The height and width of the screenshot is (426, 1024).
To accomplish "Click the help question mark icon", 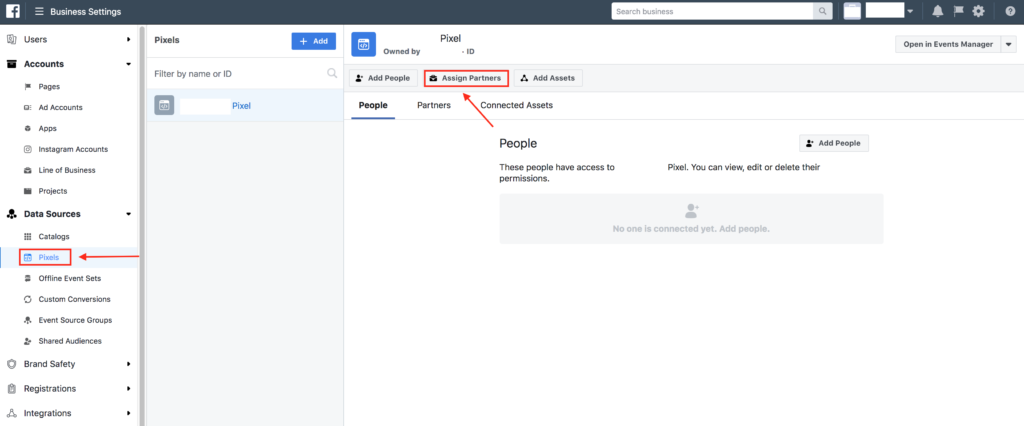I will point(1008,11).
